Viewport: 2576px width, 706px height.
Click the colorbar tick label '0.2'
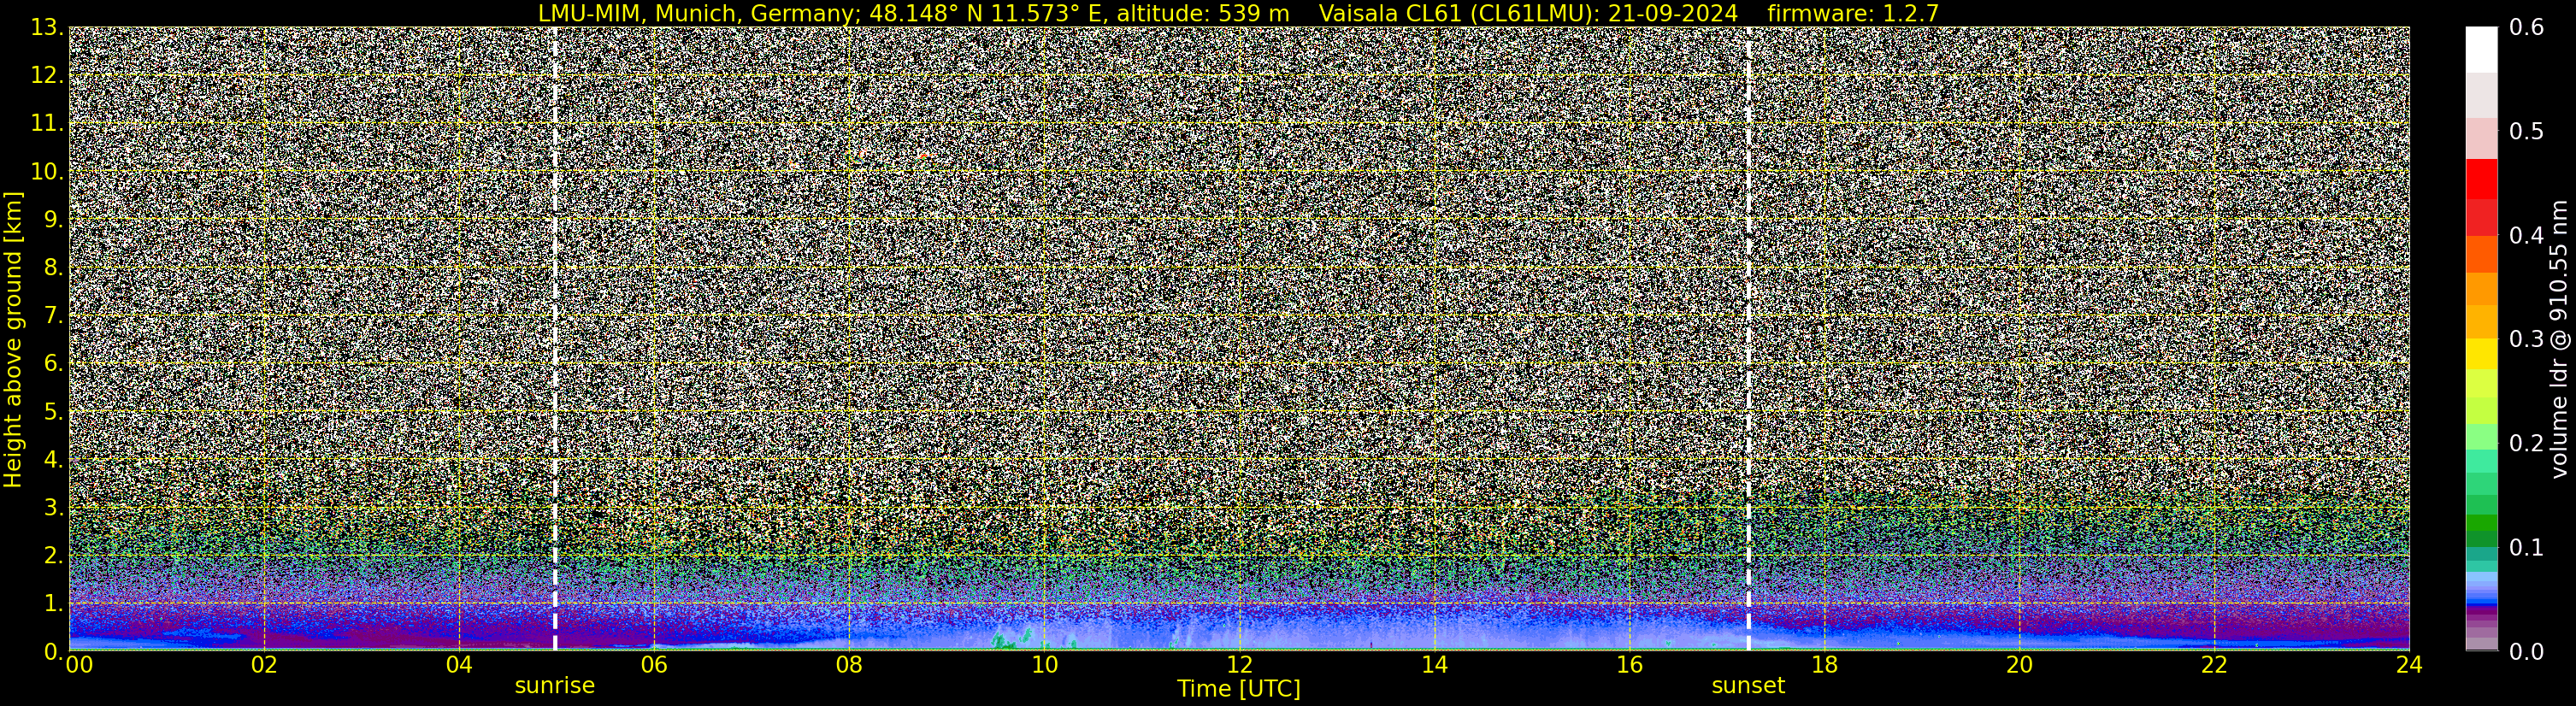[2527, 443]
